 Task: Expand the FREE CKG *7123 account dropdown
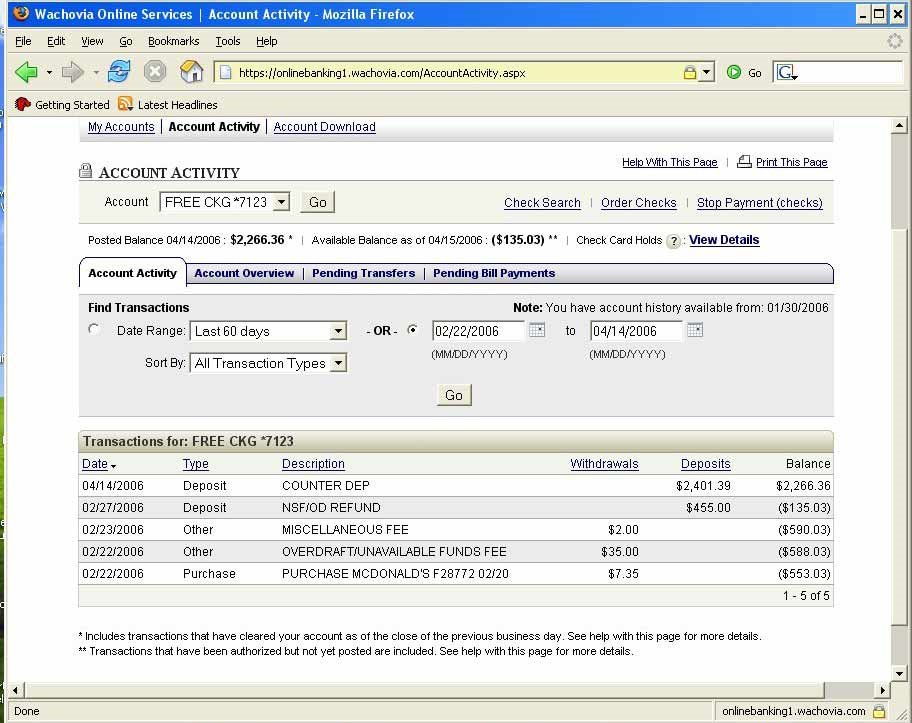[281, 202]
